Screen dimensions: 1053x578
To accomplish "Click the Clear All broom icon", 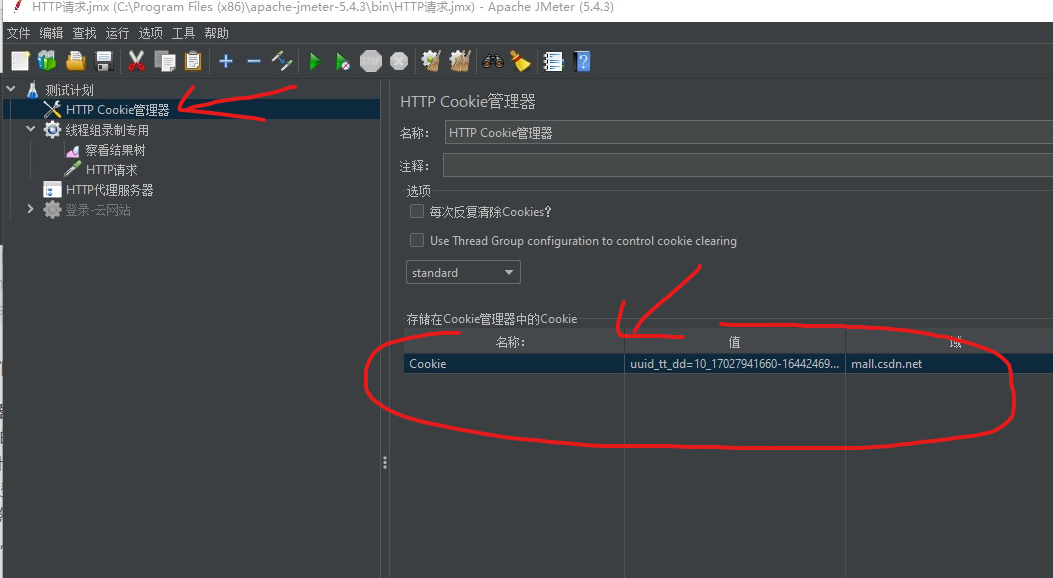I will pyautogui.click(x=520, y=61).
